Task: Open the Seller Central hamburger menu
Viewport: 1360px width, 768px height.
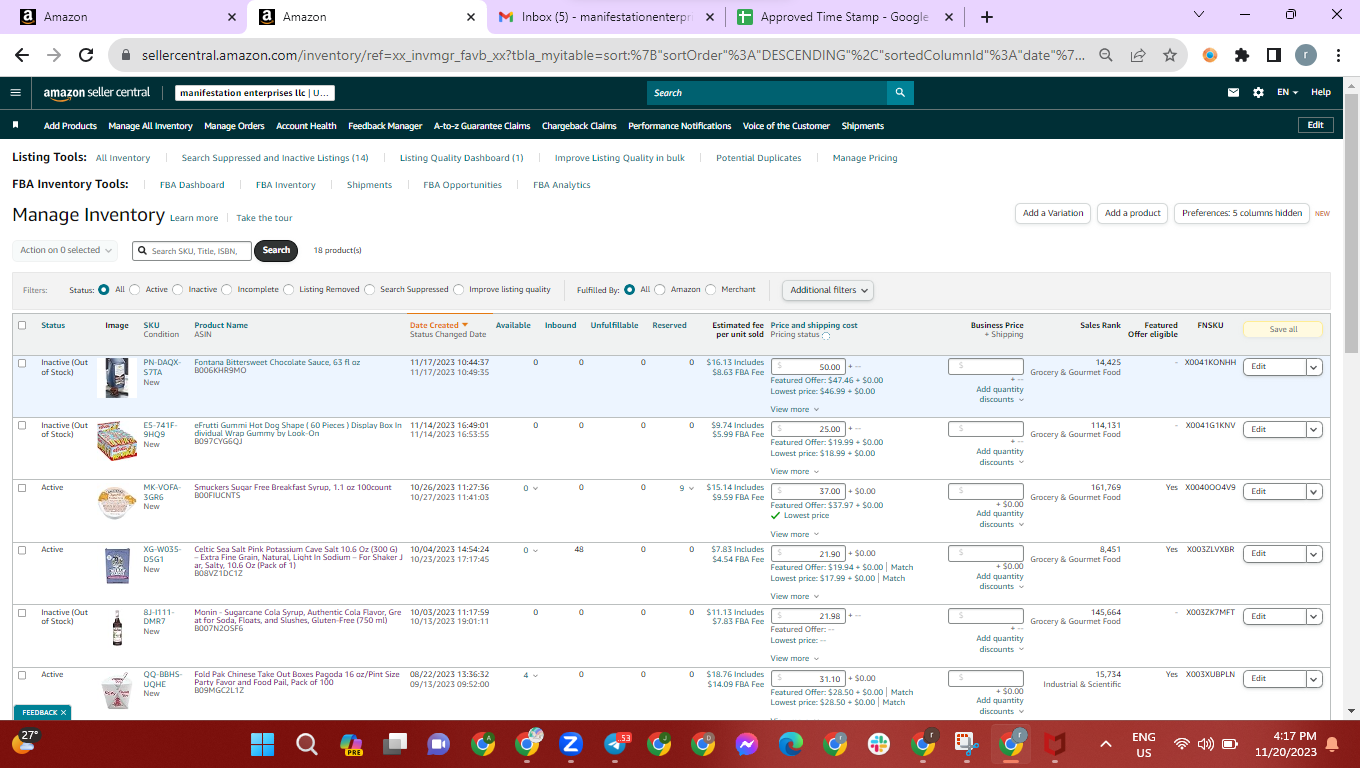Action: coord(15,92)
